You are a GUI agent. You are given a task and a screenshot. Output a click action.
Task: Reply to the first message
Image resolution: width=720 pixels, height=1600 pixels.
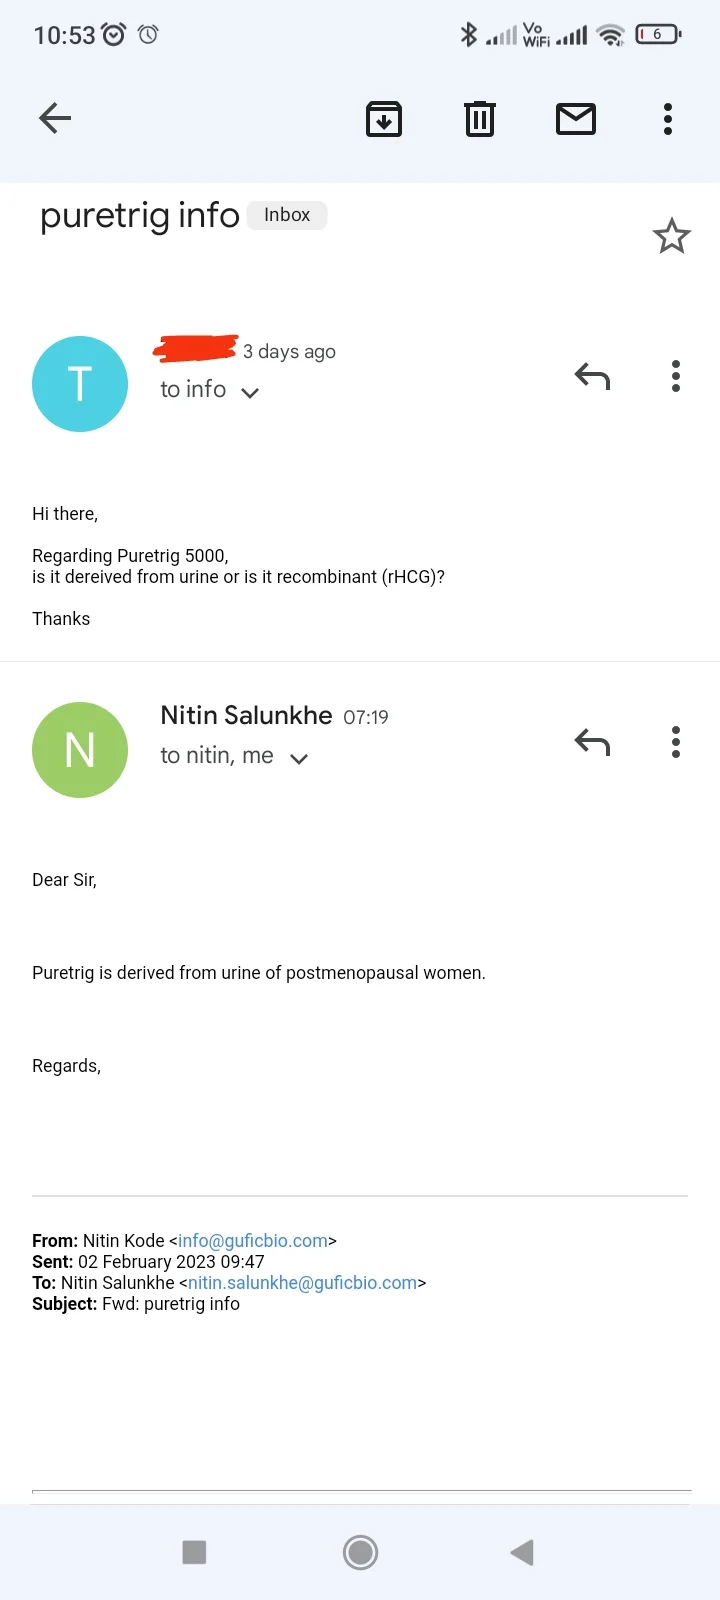[592, 376]
